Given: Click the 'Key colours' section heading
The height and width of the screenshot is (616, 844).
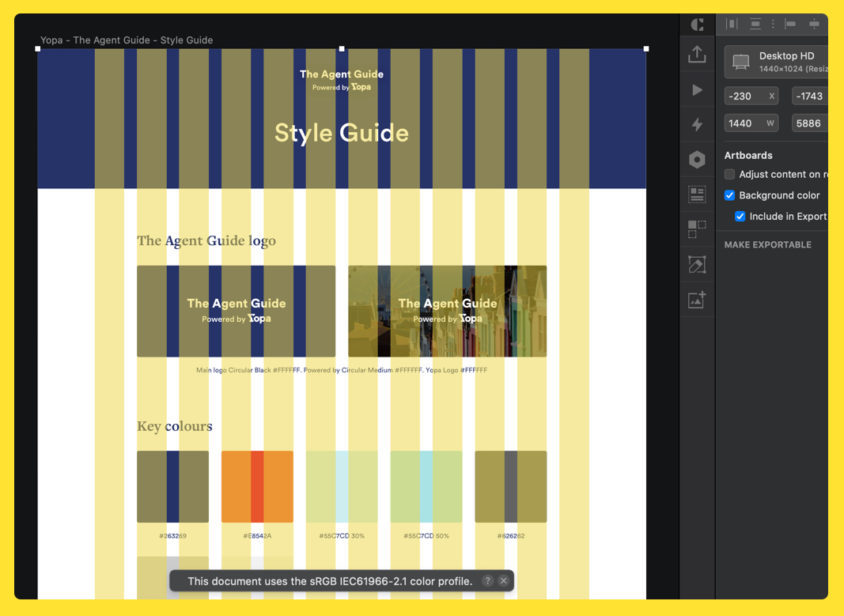Looking at the screenshot, I should (x=174, y=426).
